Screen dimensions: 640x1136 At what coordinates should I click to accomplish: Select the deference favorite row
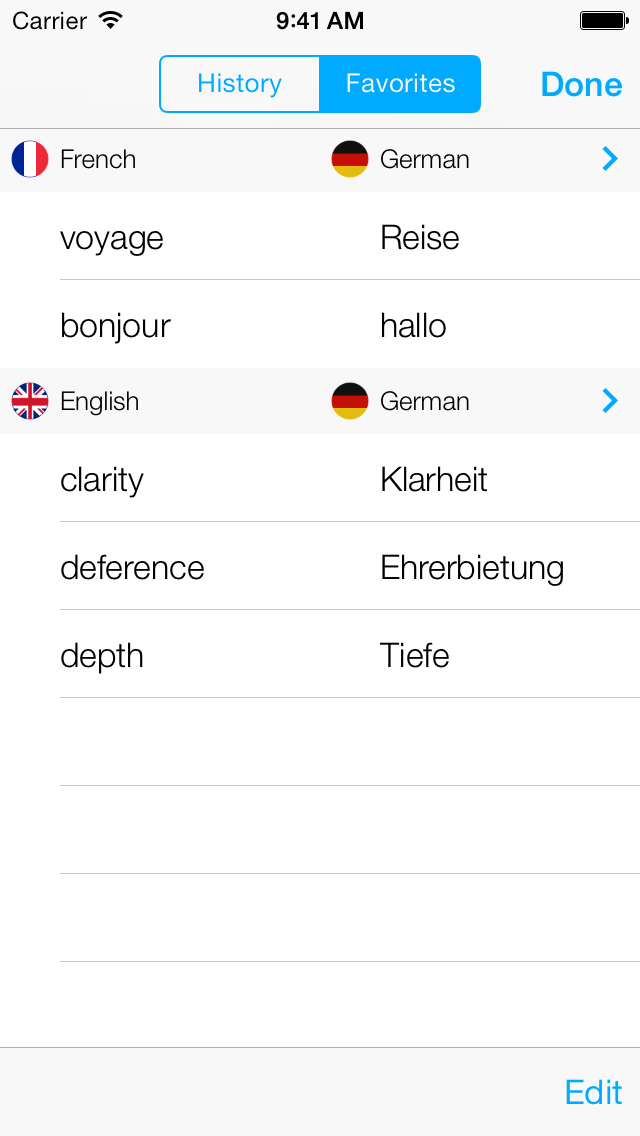click(x=320, y=566)
